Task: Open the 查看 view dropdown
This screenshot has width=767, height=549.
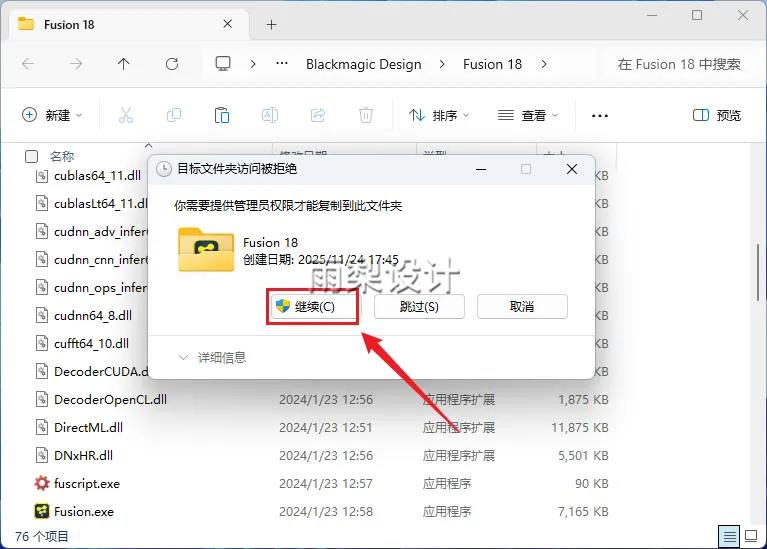Action: (x=528, y=115)
